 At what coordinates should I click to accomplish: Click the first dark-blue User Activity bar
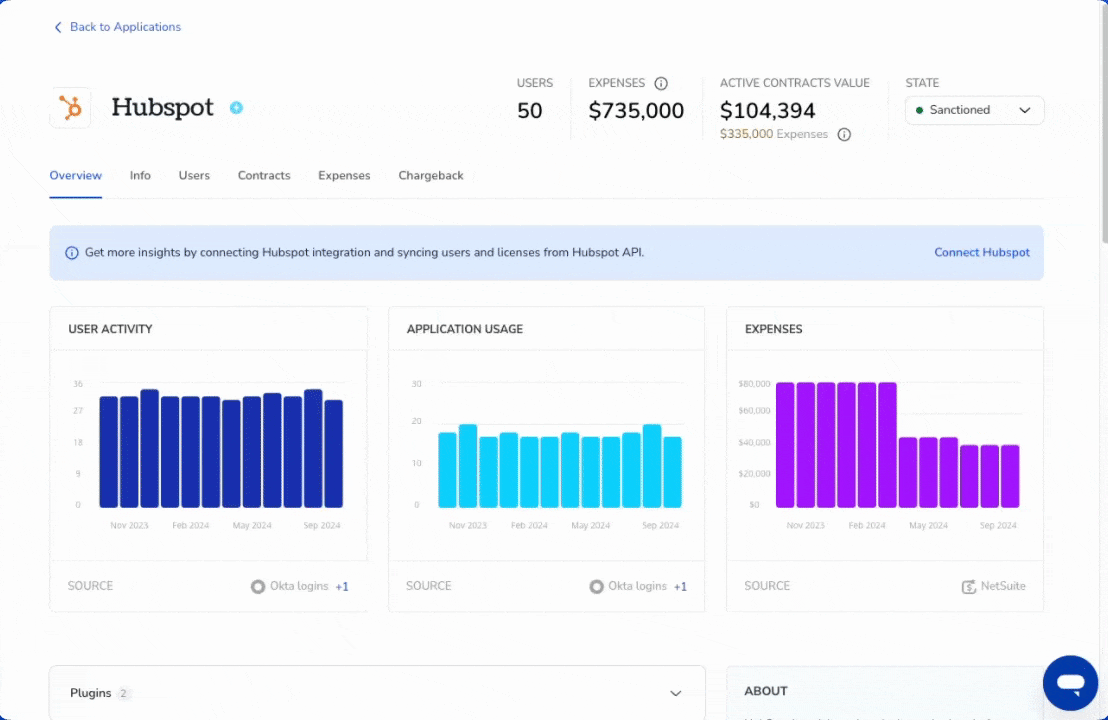pos(108,452)
